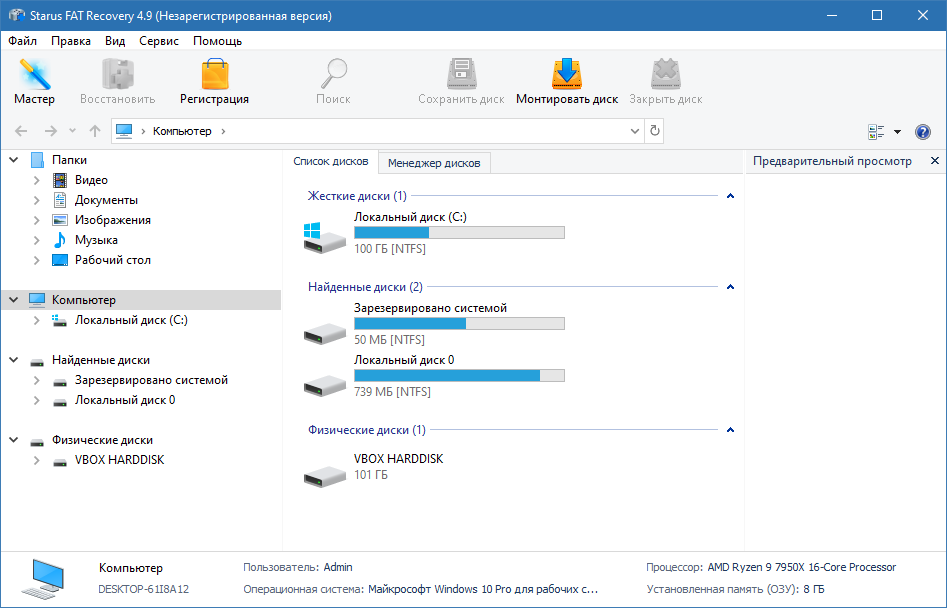Click the Рабочий стол icon in tree

[60, 260]
